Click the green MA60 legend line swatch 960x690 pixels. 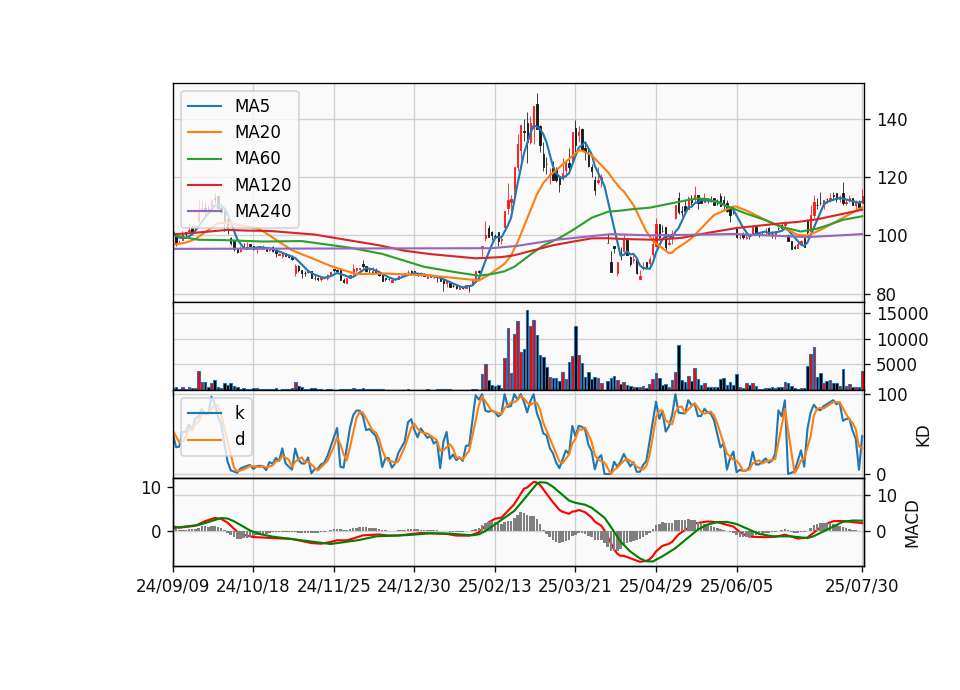click(204, 159)
